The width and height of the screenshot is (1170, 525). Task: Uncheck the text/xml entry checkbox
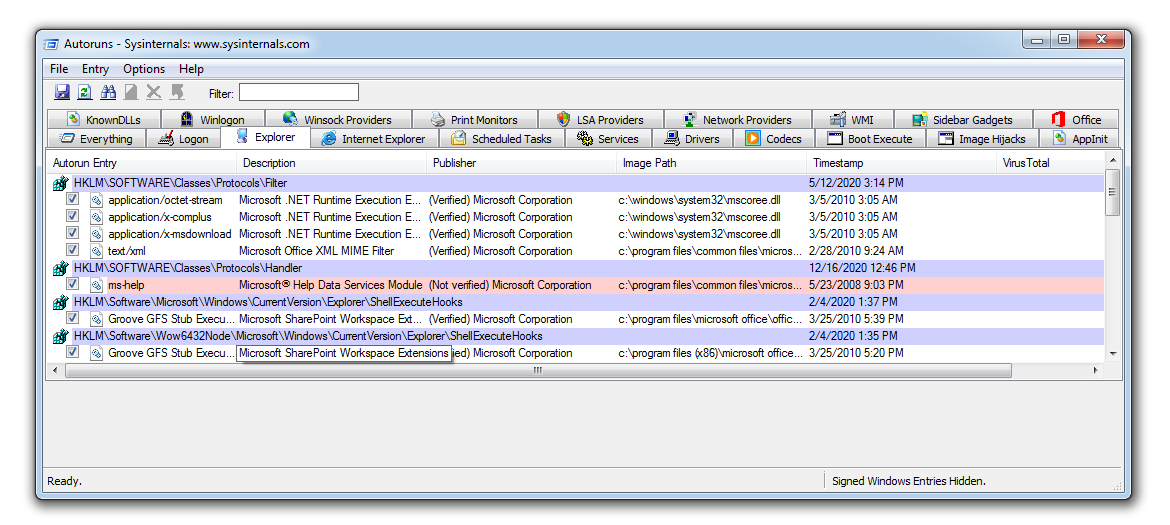pyautogui.click(x=72, y=250)
